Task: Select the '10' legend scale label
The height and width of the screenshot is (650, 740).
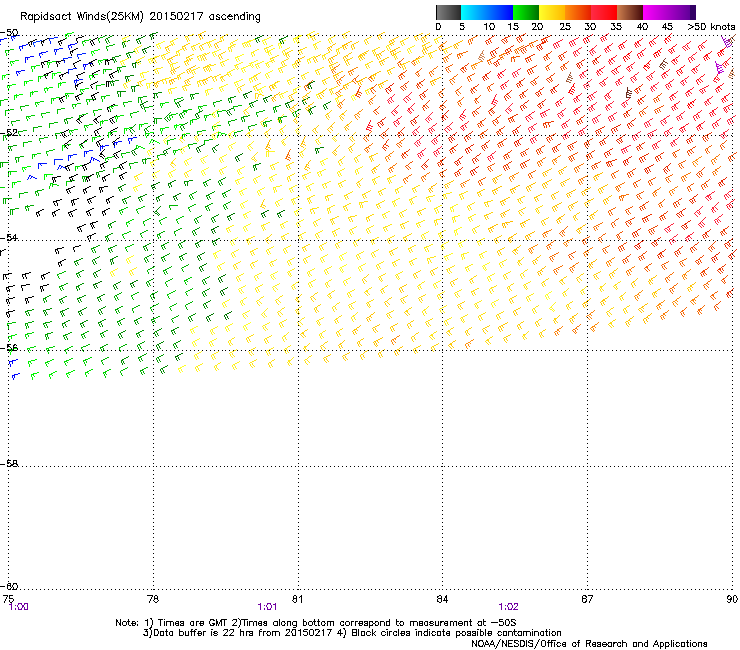Action: pyautogui.click(x=489, y=27)
